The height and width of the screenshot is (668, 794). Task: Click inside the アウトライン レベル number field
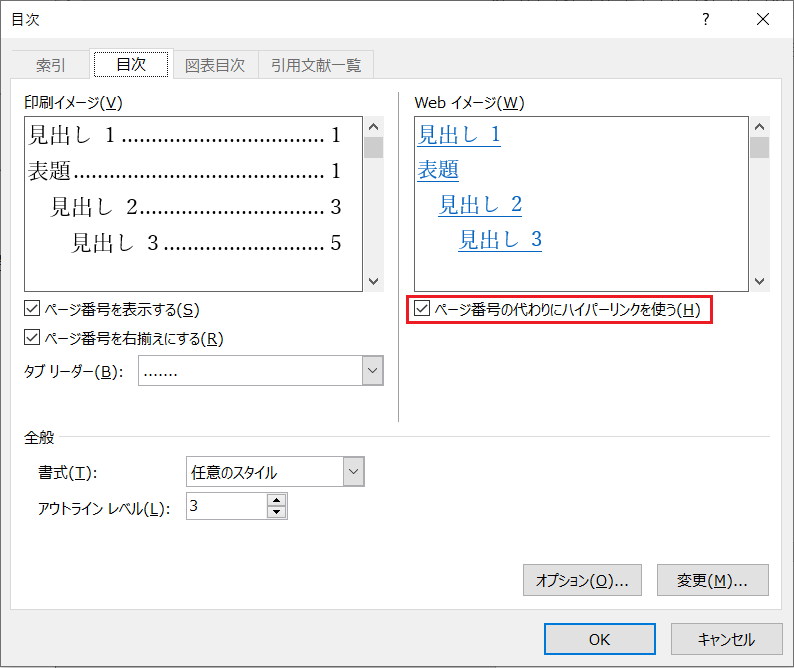(225, 506)
